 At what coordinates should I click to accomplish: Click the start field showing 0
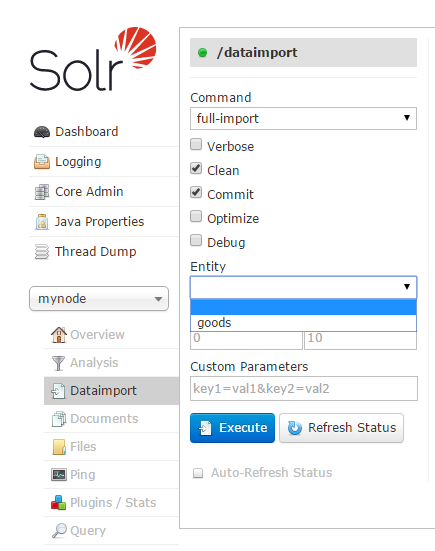click(x=246, y=340)
